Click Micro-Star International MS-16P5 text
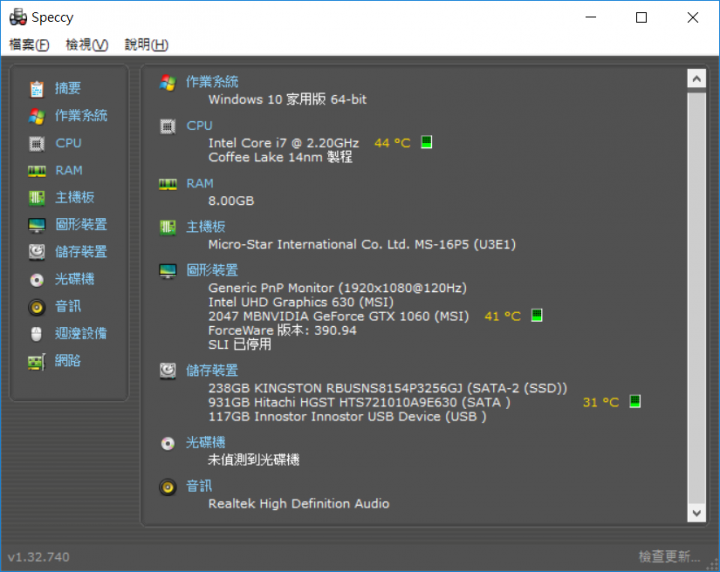Screen dimensions: 720x572 click(362, 244)
